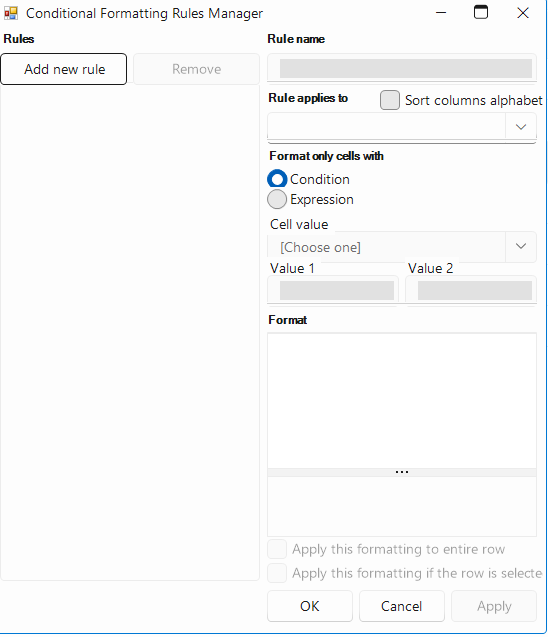Viewport: 548px width, 637px height.
Task: Click the application icon in title bar
Action: point(11,13)
